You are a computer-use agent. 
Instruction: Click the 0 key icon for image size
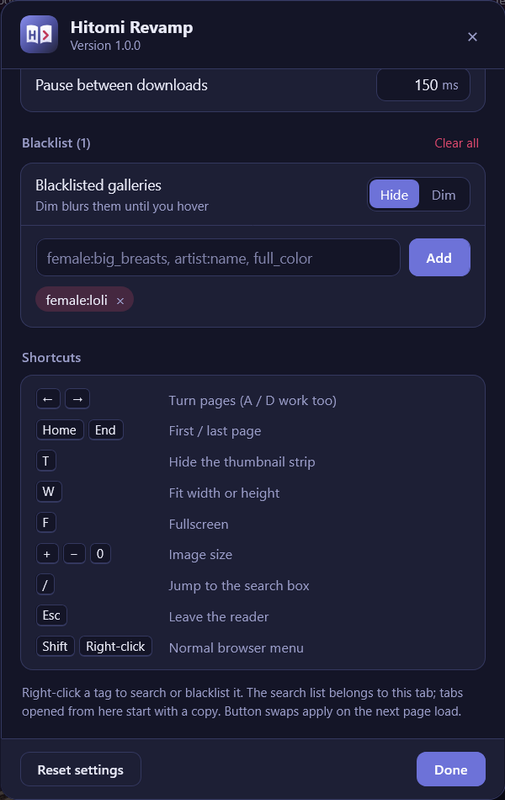pos(100,554)
